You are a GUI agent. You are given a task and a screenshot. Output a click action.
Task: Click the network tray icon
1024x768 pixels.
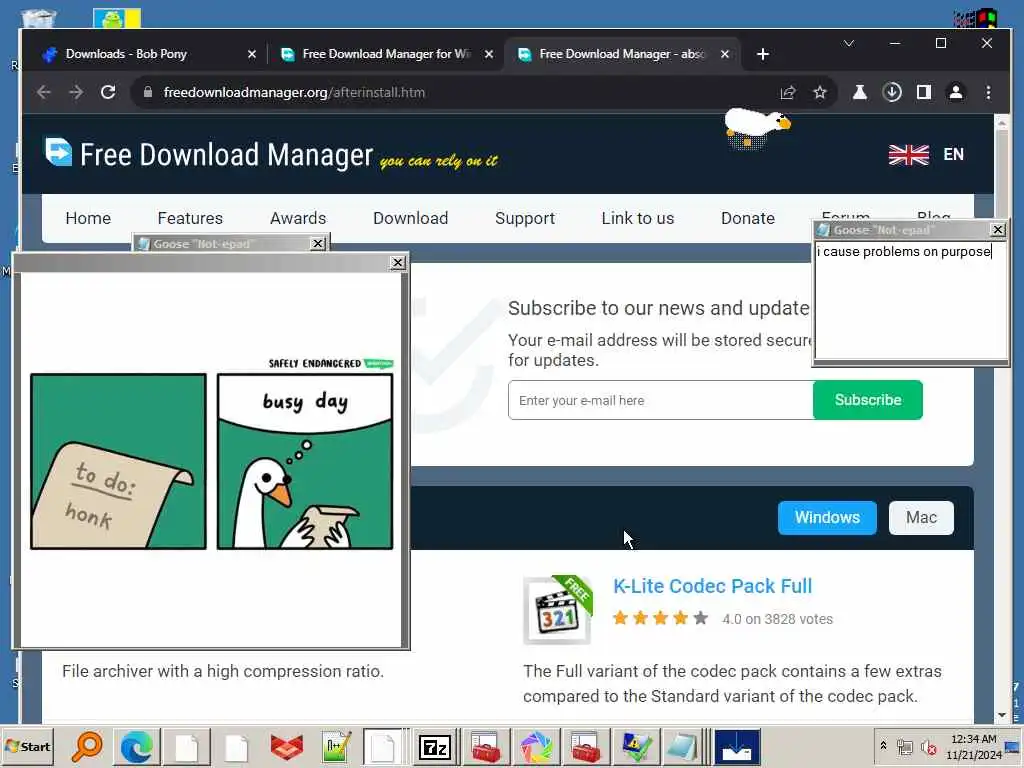coord(904,746)
